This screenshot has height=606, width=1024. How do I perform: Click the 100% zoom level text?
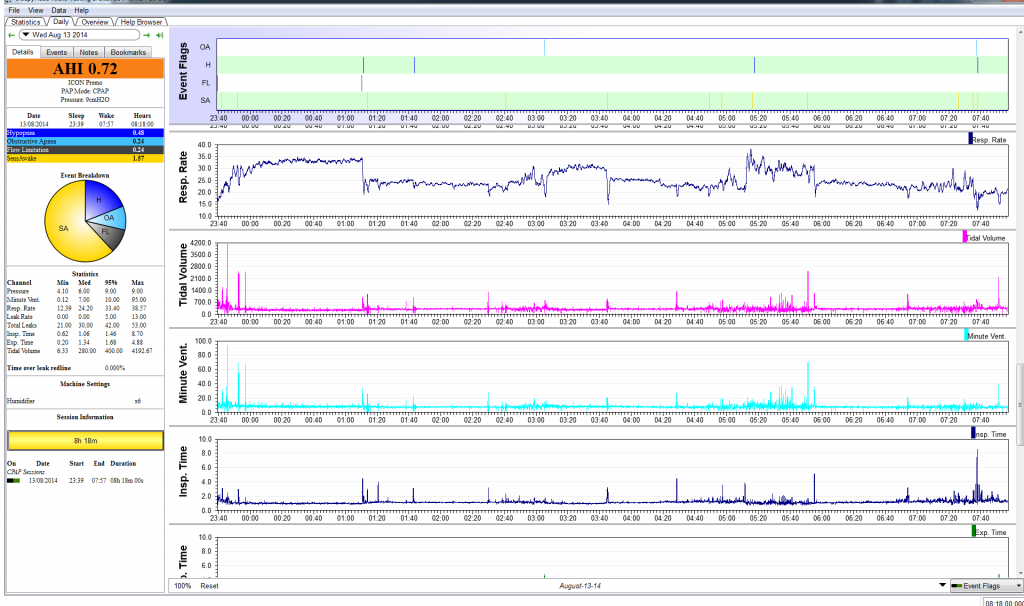tap(183, 586)
